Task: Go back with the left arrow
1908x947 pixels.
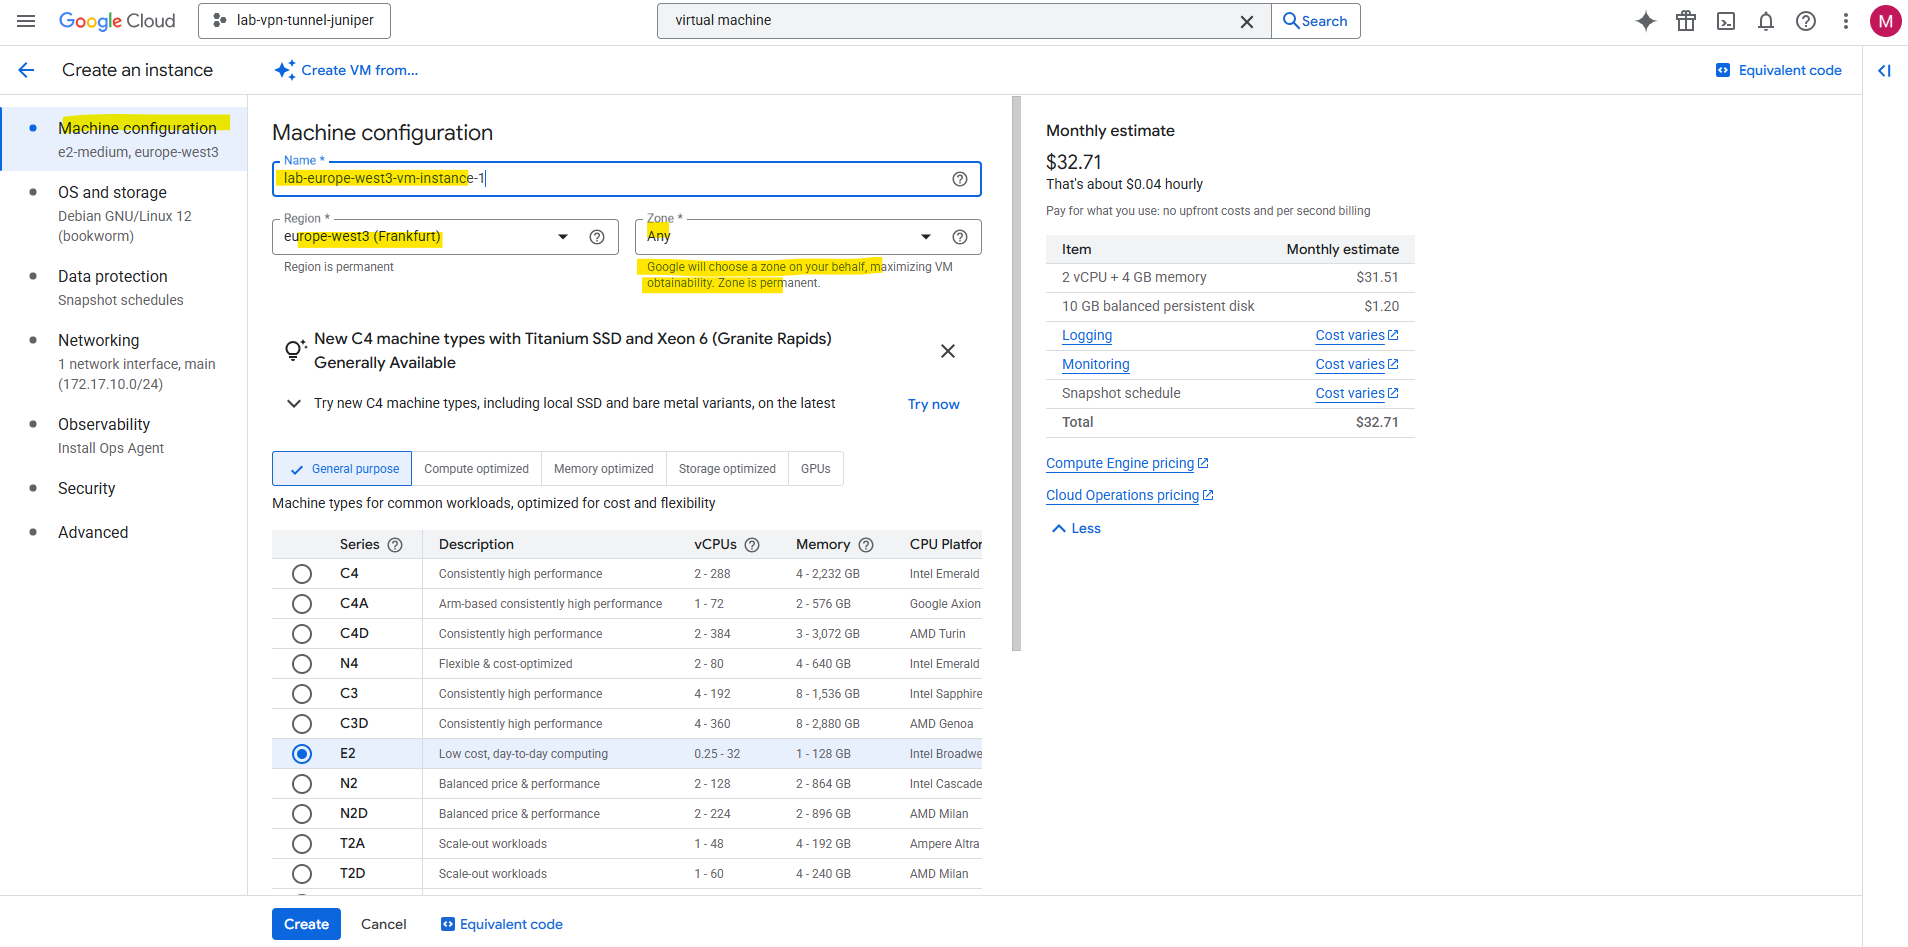Action: (x=26, y=70)
